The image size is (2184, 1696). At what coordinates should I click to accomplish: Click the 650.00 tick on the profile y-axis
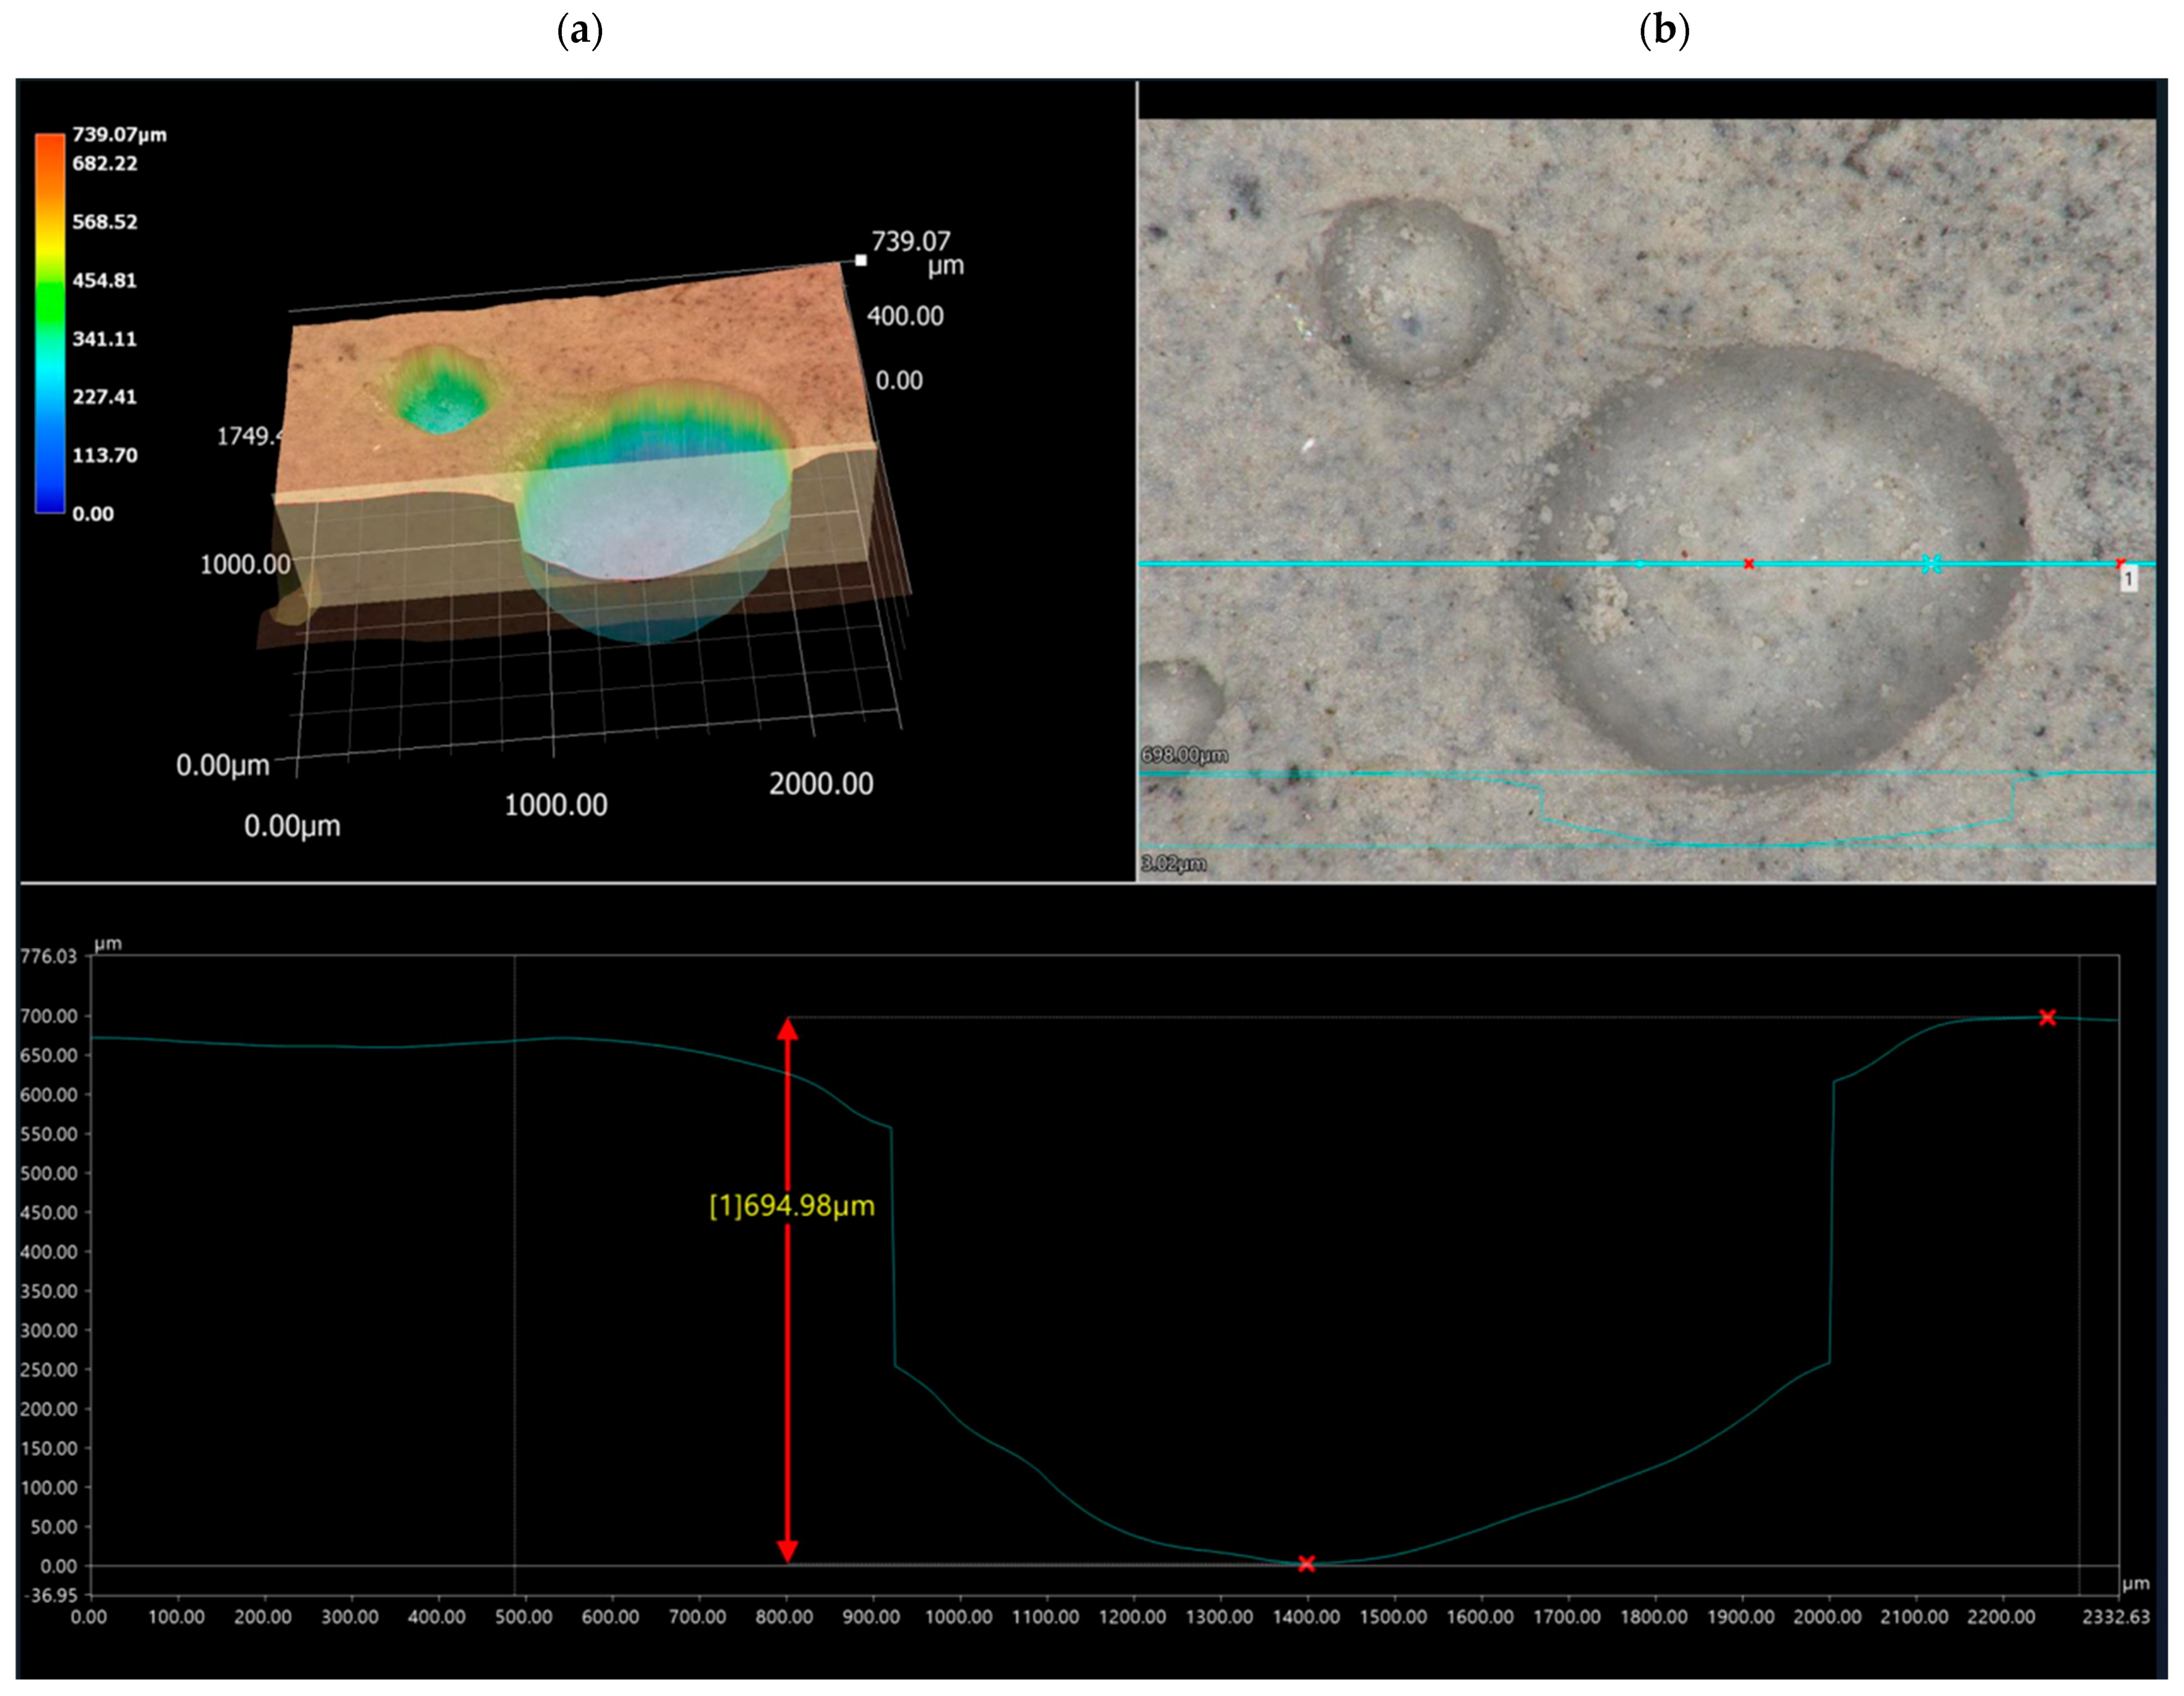48,1055
